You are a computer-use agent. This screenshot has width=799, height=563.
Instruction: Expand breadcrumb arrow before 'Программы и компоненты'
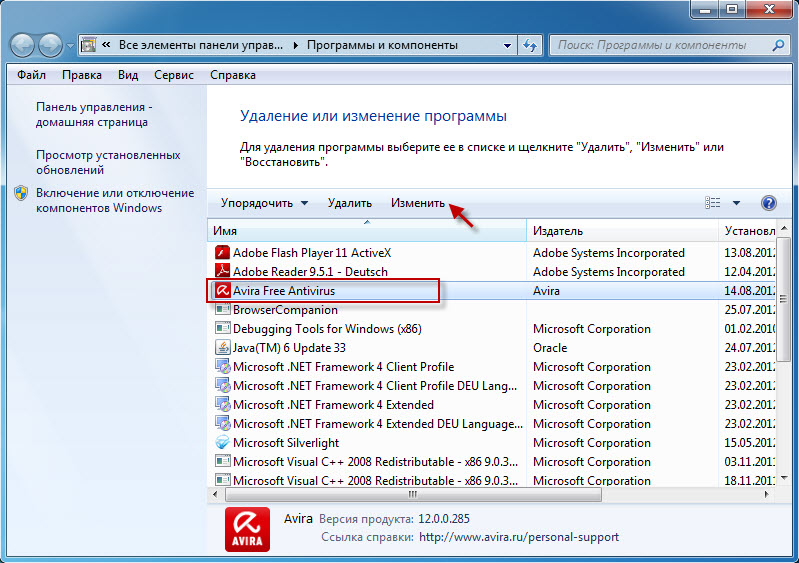pos(296,45)
